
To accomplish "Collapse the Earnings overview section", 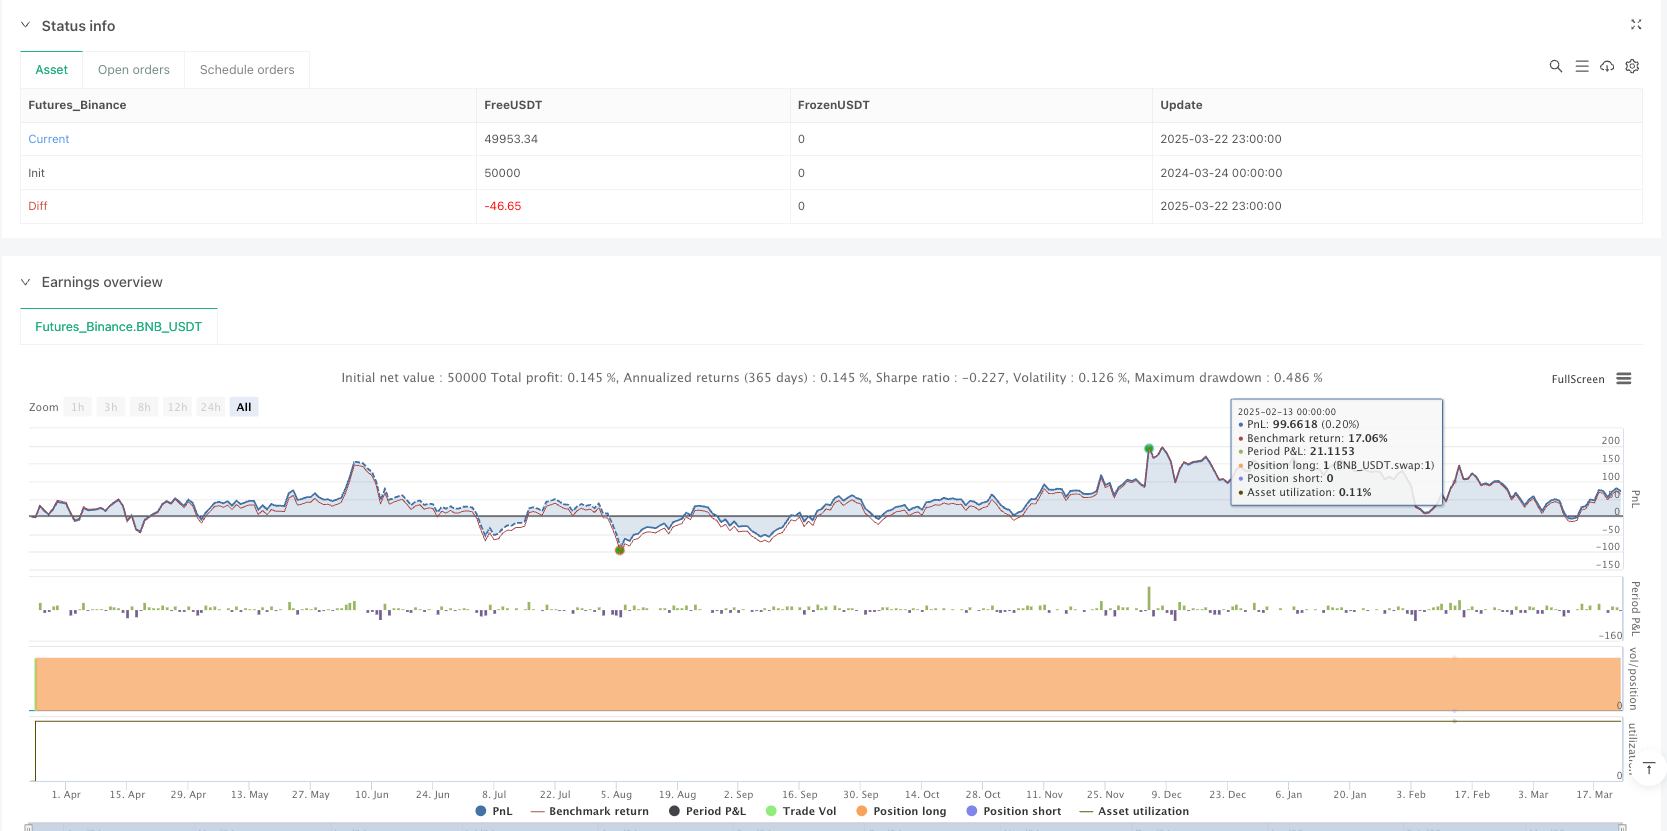I will (26, 282).
